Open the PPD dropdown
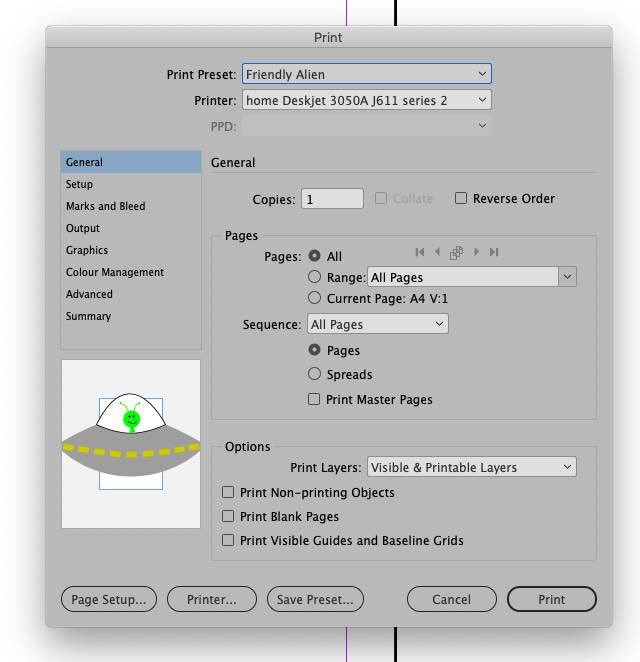Screen dimensions: 640x662 (x=366, y=126)
